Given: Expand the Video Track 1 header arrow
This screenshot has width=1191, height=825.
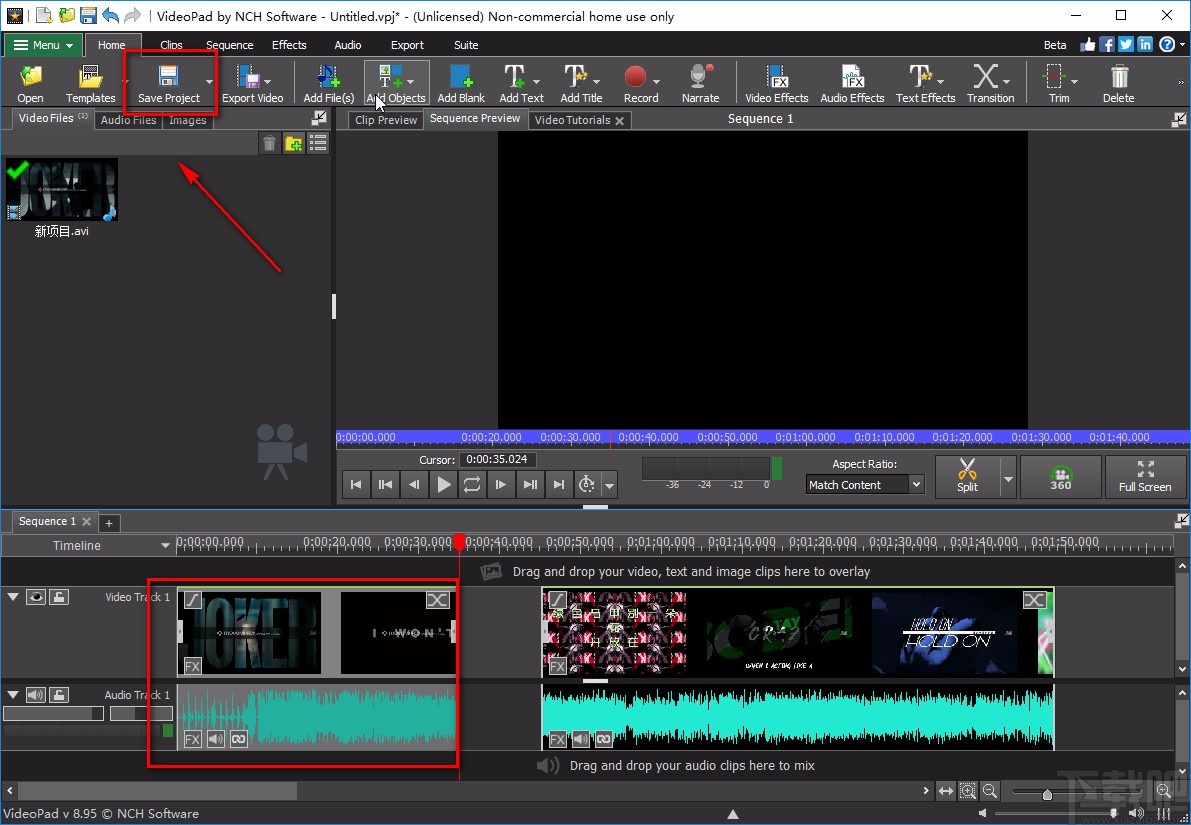Looking at the screenshot, I should 14,596.
